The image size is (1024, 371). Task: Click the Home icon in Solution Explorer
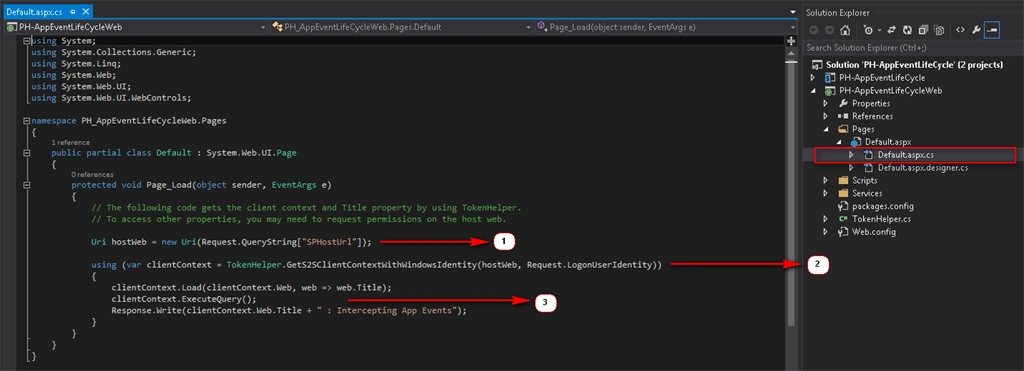[845, 30]
